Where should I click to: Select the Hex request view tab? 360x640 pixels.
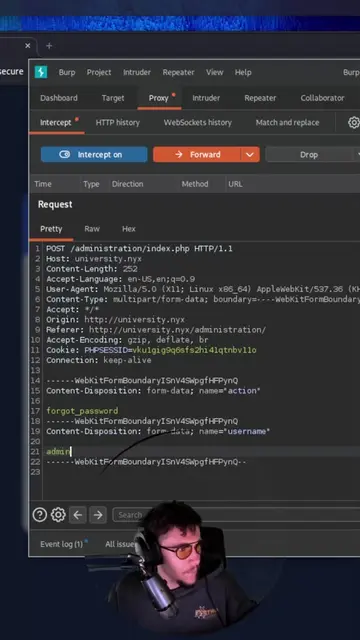(x=129, y=229)
